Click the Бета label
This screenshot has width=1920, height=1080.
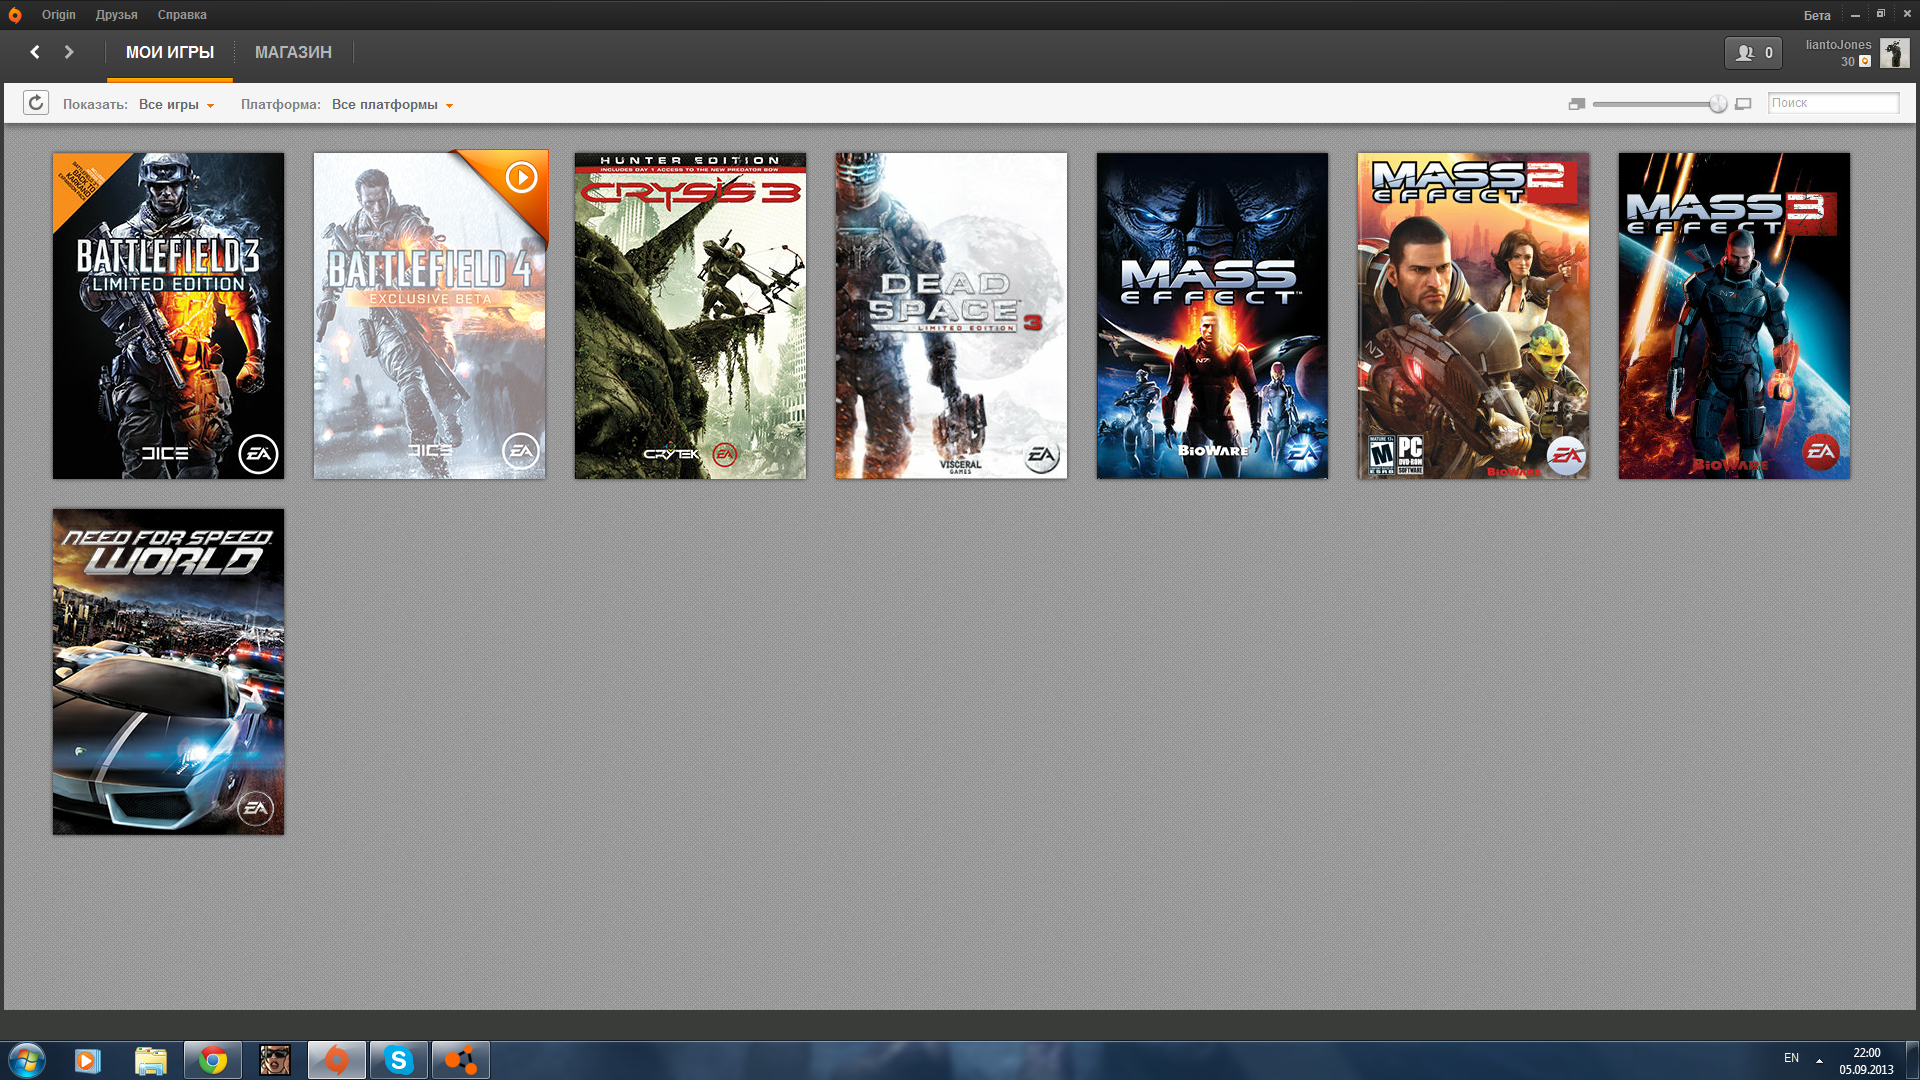click(1817, 15)
